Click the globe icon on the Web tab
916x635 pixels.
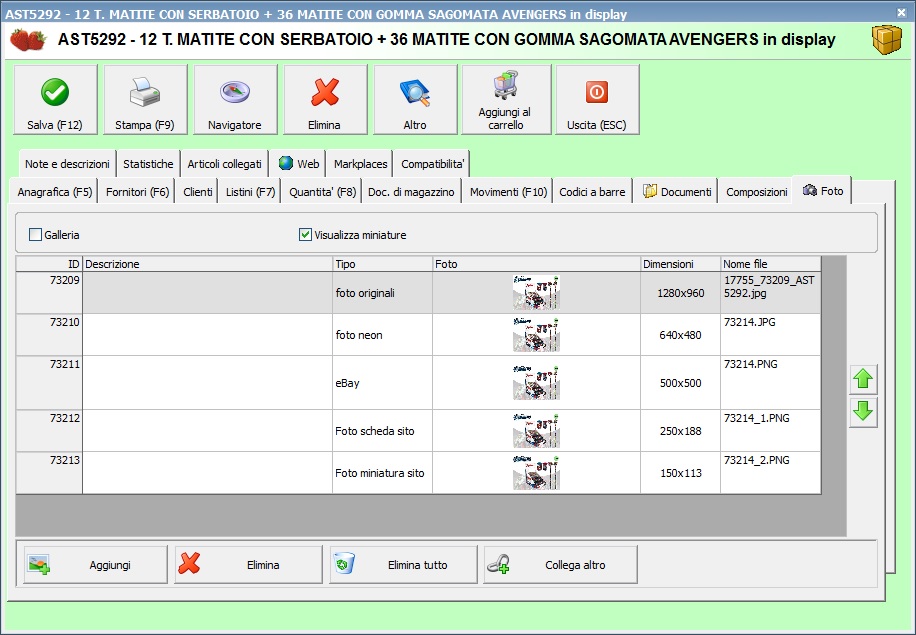coord(286,163)
